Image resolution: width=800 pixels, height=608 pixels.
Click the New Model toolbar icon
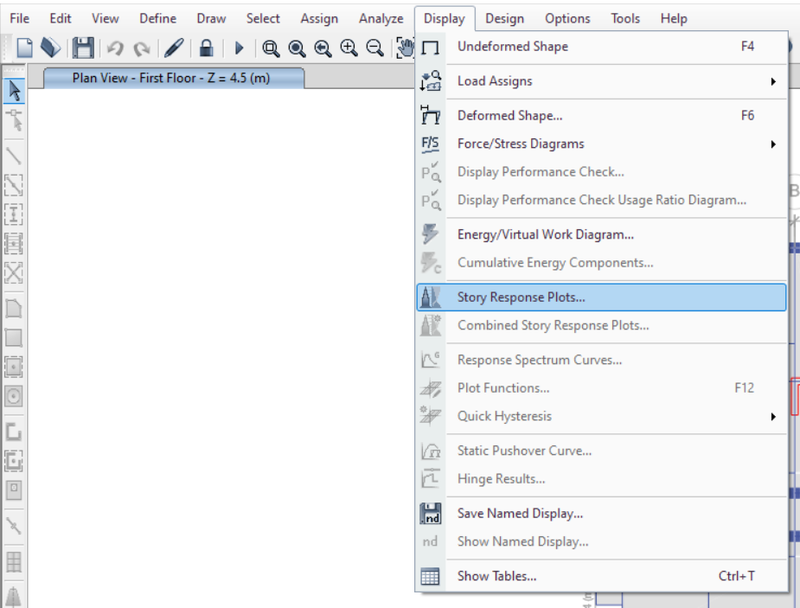point(24,48)
